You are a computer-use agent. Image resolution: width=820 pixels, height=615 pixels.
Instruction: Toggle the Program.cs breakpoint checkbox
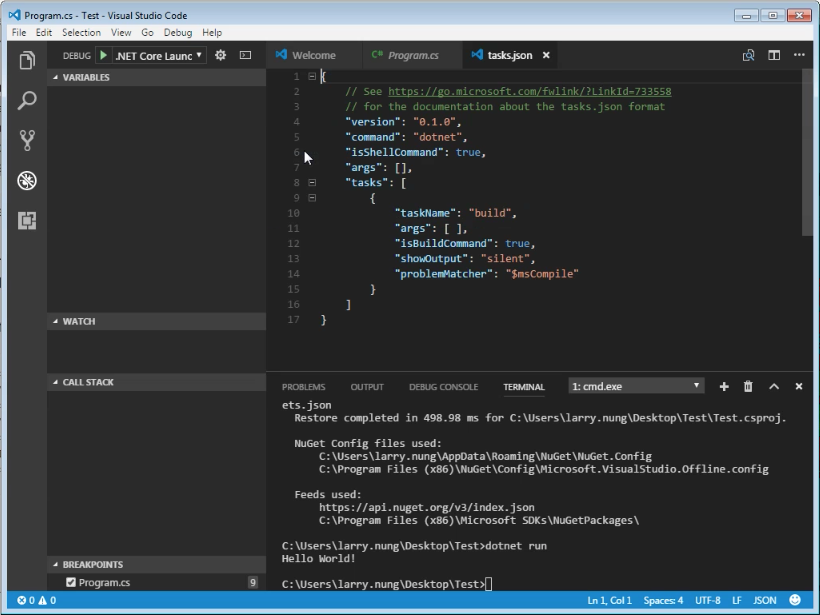tap(71, 582)
